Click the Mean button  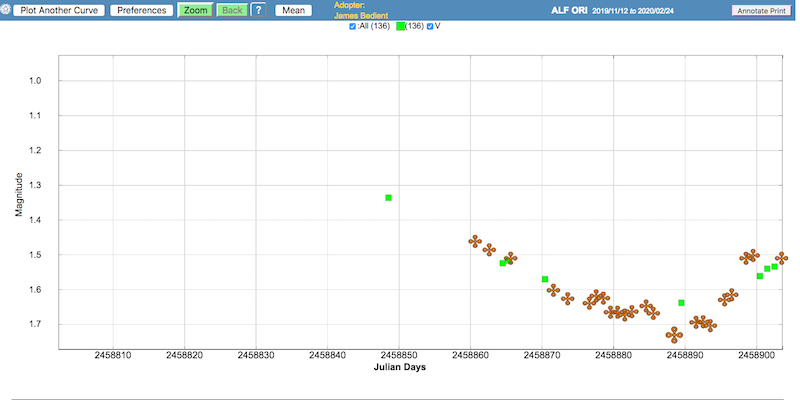(293, 10)
